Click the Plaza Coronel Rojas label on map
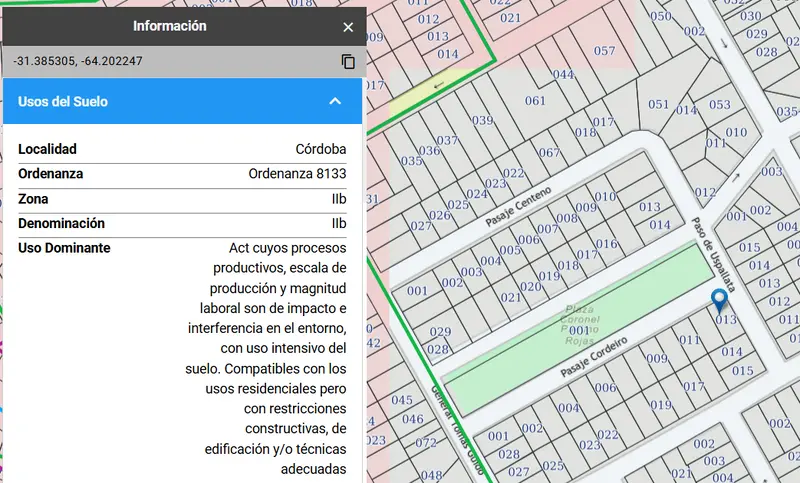 tap(580, 325)
